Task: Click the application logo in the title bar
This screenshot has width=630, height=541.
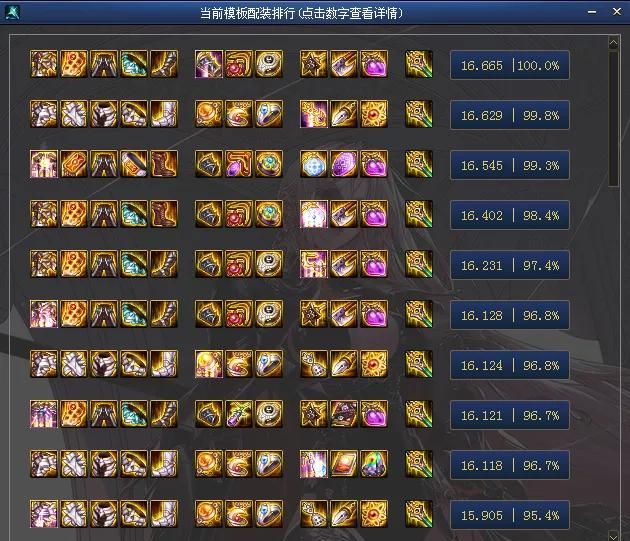Action: 12,12
